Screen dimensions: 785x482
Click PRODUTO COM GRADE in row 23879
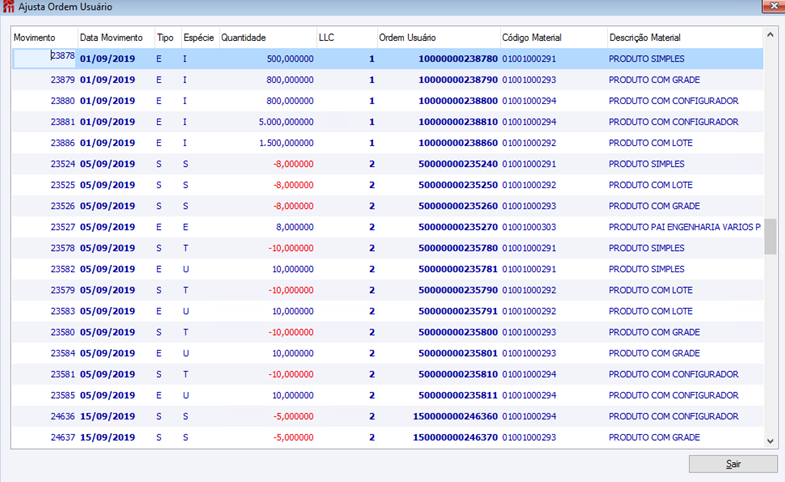[654, 80]
